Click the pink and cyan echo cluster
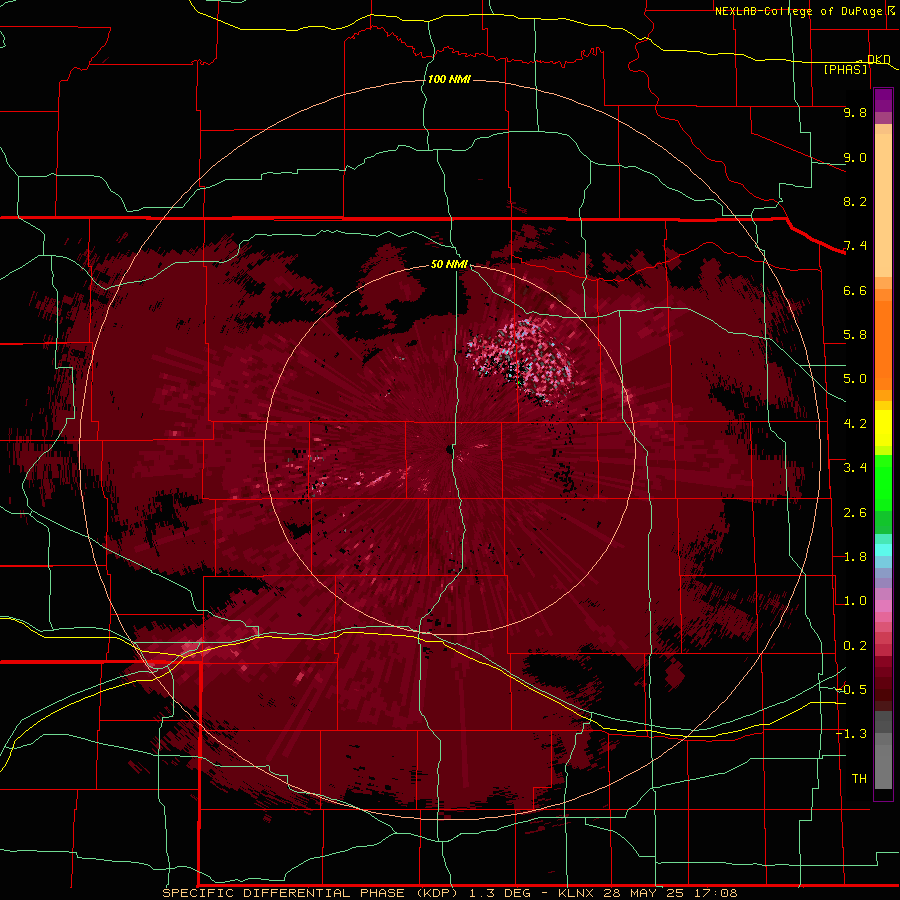Viewport: 900px width, 900px height. coord(521,362)
